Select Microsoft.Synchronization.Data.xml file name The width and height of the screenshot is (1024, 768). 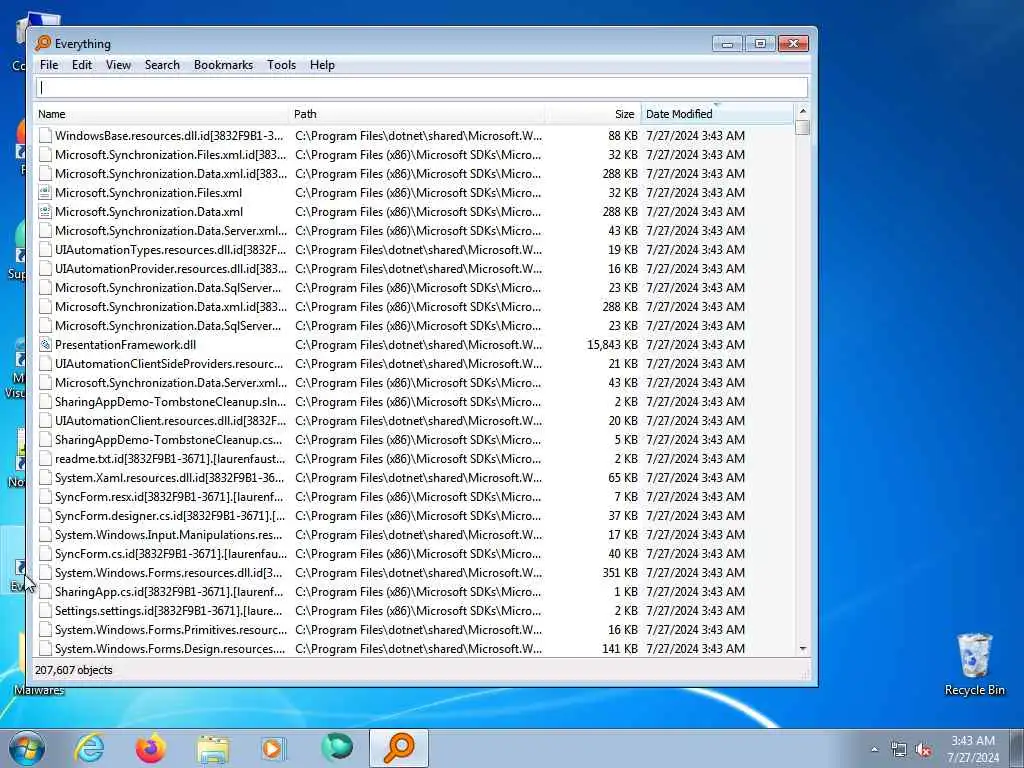tap(149, 212)
